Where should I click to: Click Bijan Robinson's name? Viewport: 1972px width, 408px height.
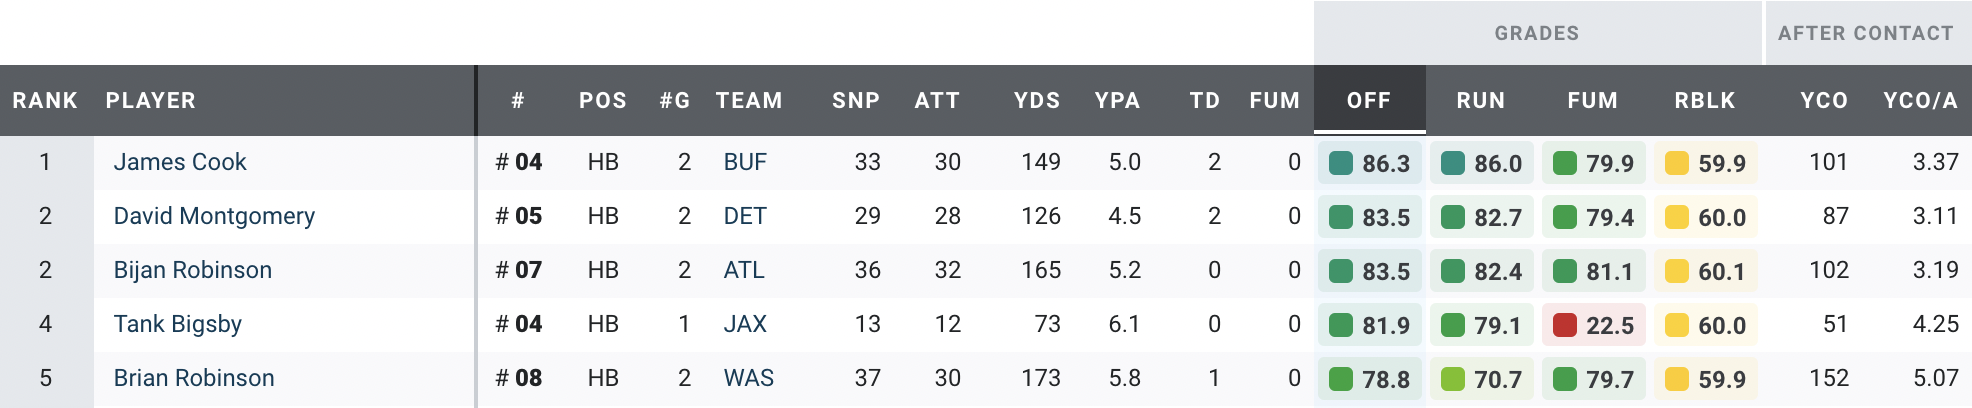(193, 270)
